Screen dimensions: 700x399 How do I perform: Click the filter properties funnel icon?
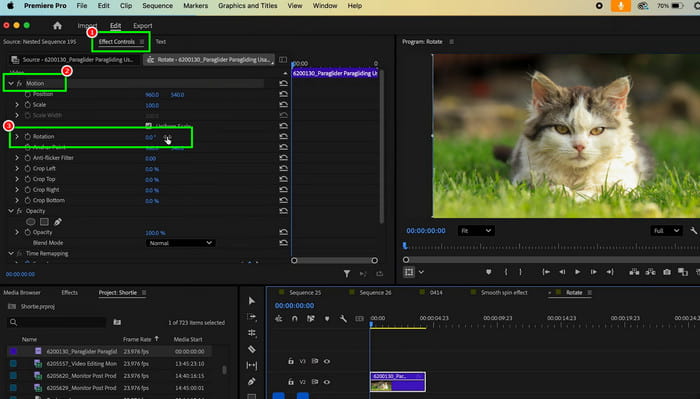point(347,274)
